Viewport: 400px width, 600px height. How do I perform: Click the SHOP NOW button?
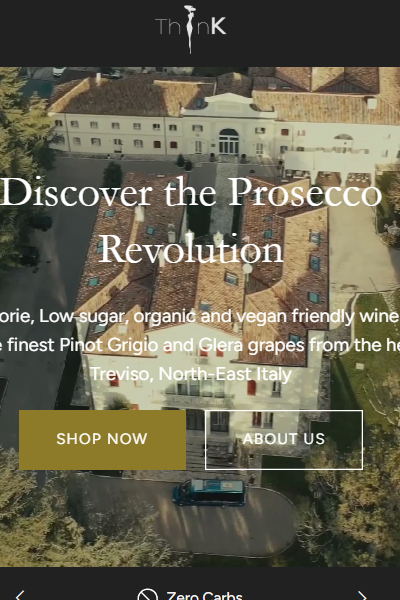[102, 440]
